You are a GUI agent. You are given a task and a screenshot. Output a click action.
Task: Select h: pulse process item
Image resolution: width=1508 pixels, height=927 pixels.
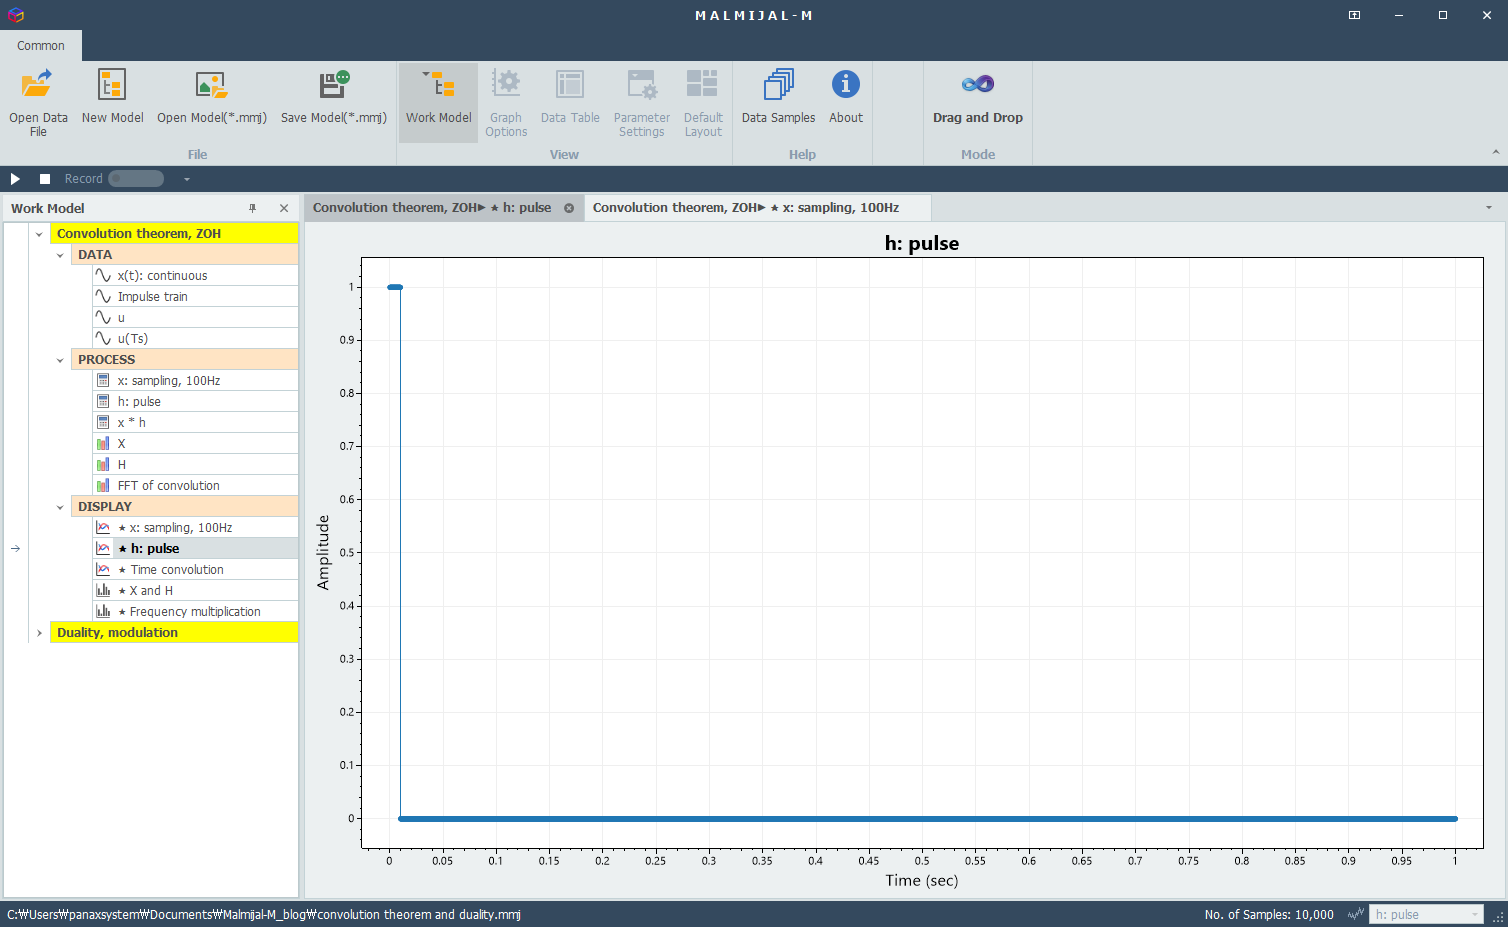195,402
